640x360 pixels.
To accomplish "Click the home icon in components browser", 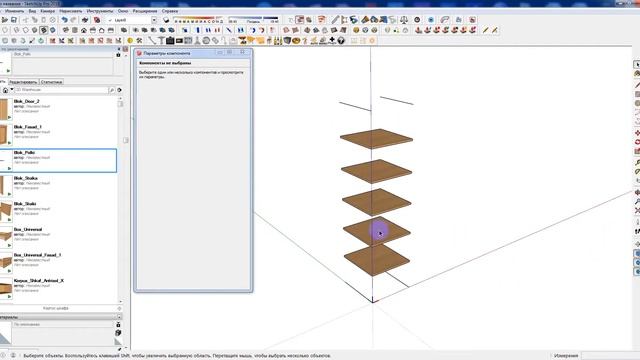I will pyautogui.click(x=5, y=90).
